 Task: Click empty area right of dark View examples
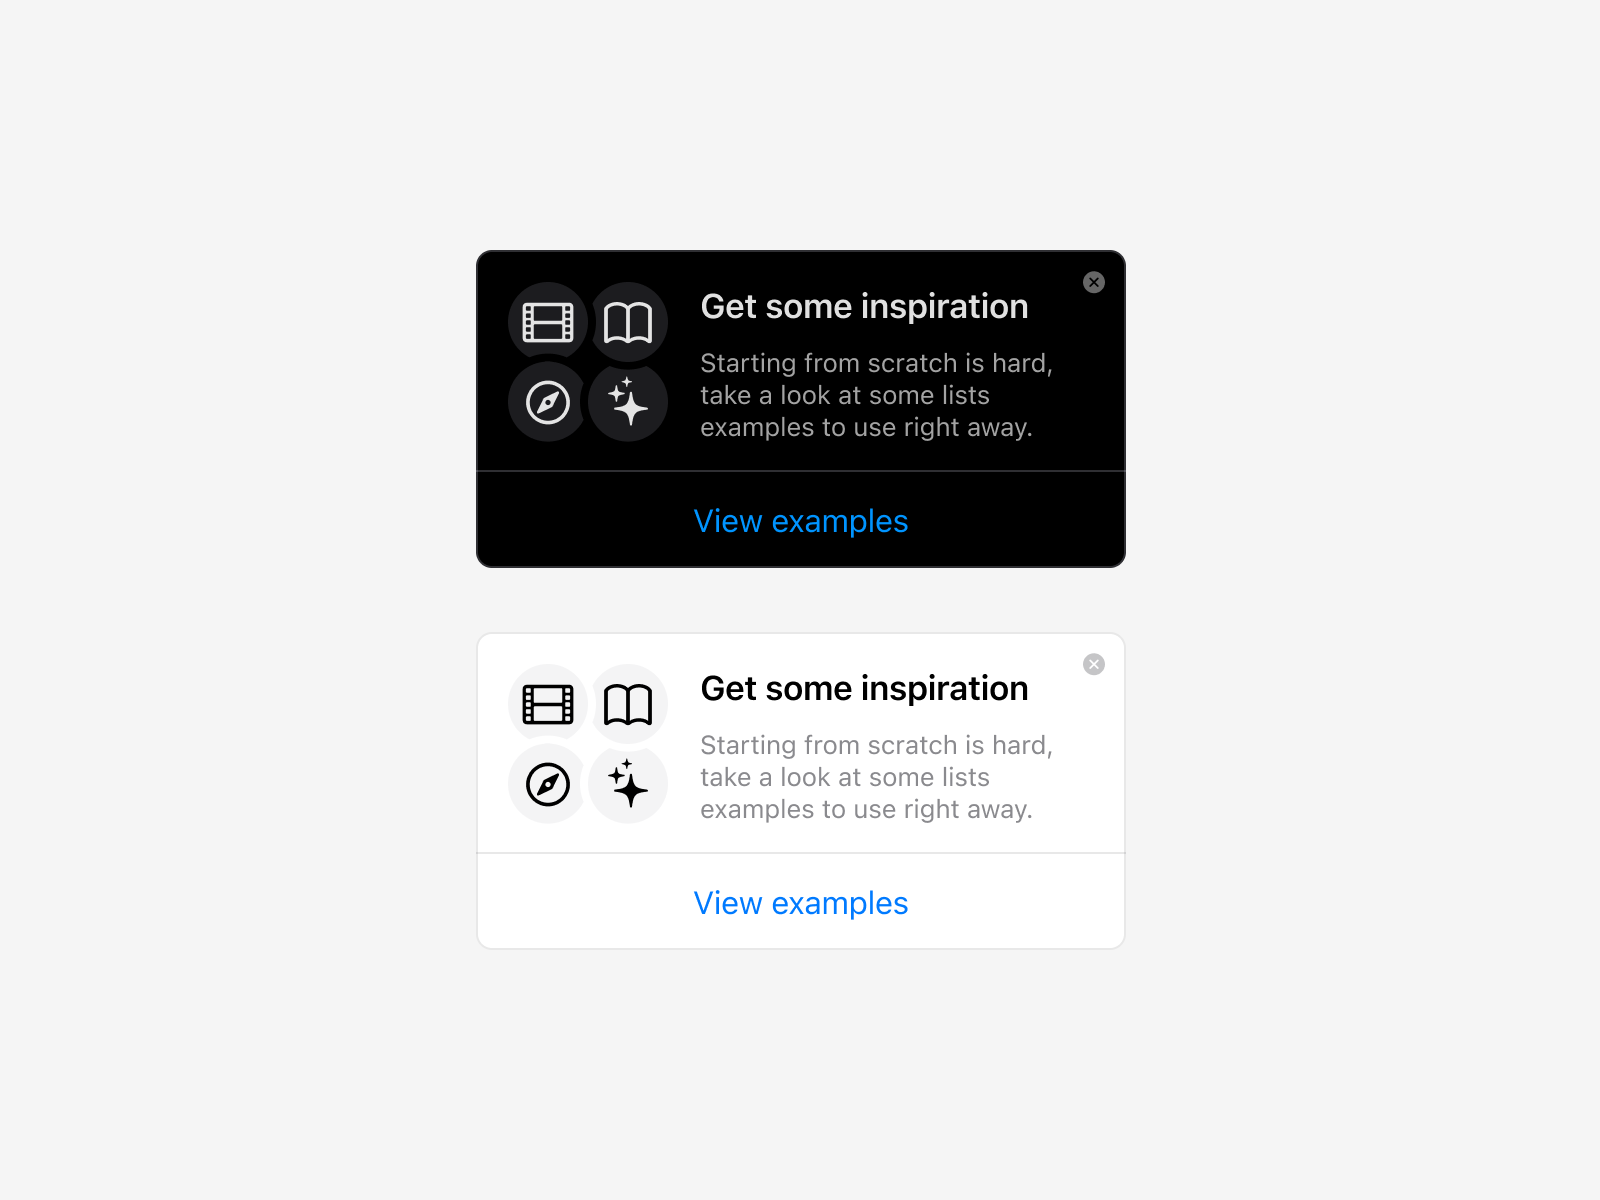point(1015,520)
